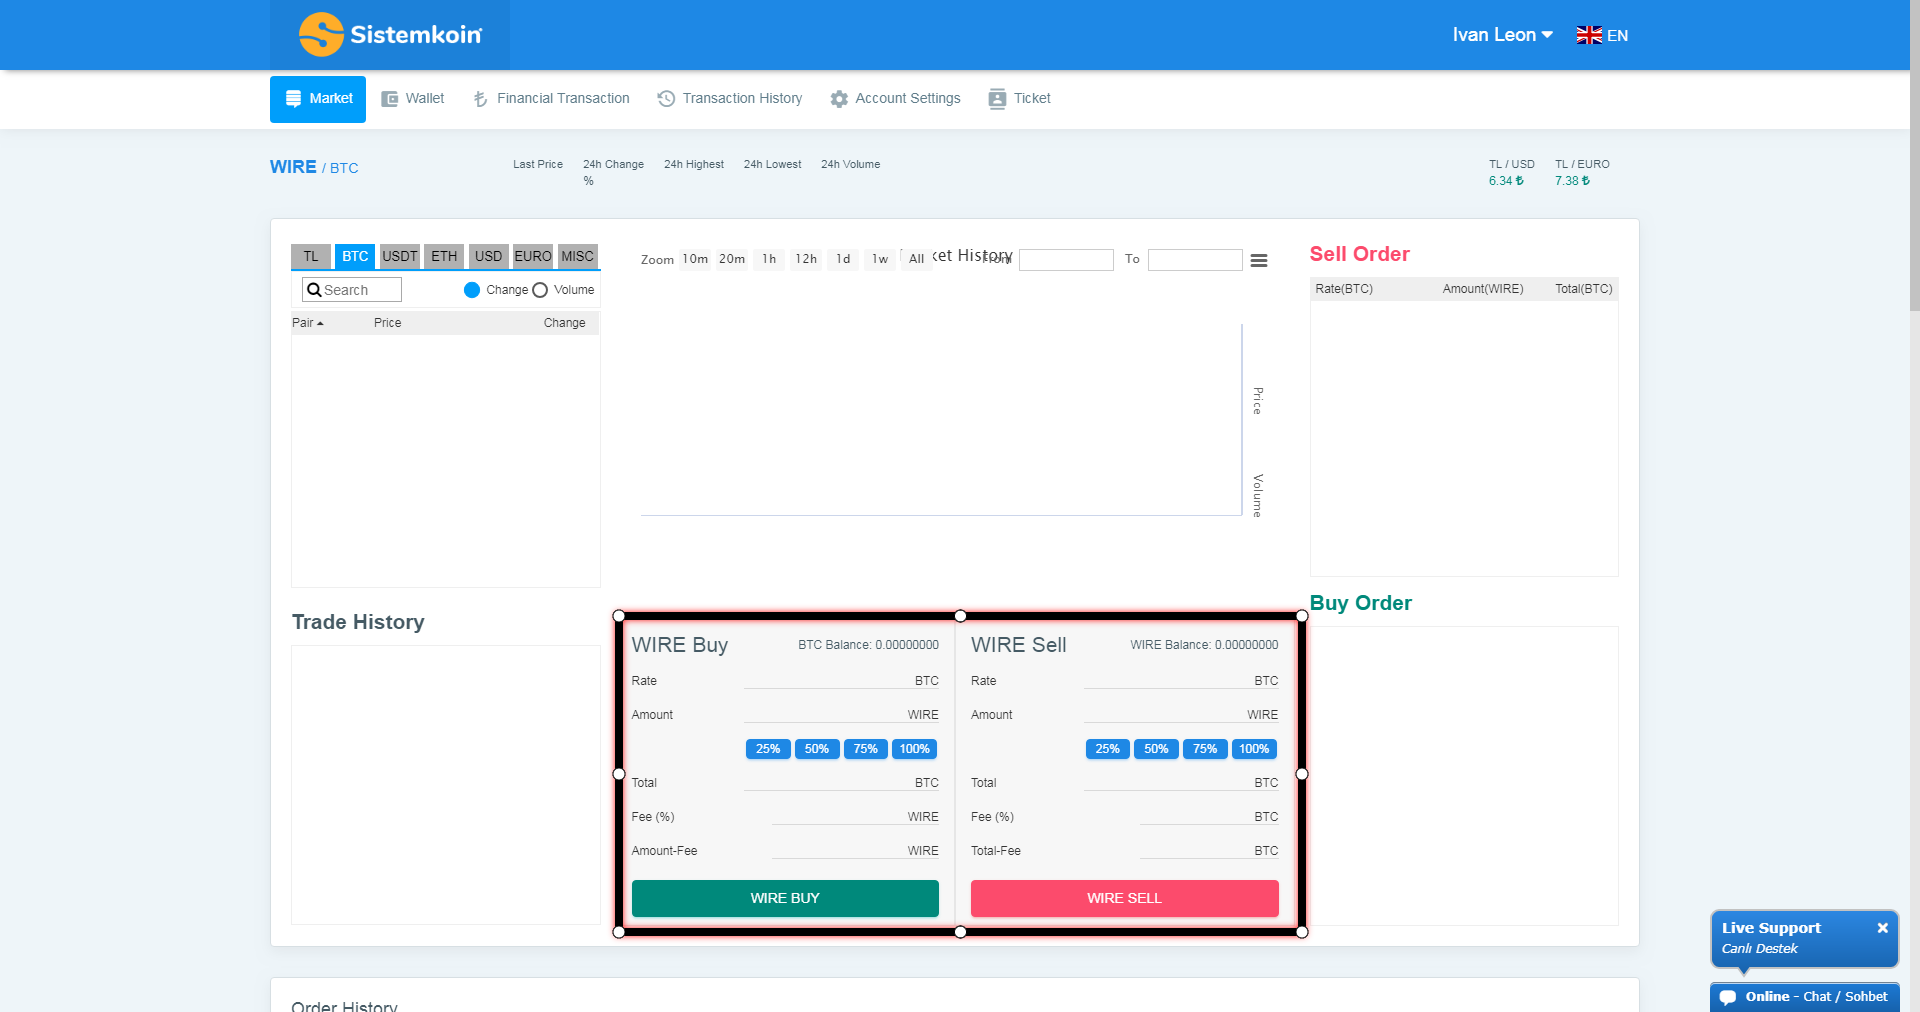Click the Wallet icon in navigation

(x=390, y=99)
